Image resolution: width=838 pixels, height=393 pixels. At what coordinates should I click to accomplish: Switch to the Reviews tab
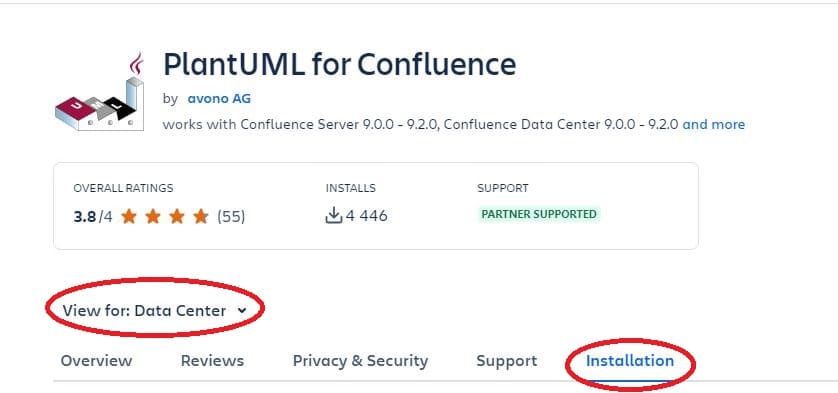212,361
